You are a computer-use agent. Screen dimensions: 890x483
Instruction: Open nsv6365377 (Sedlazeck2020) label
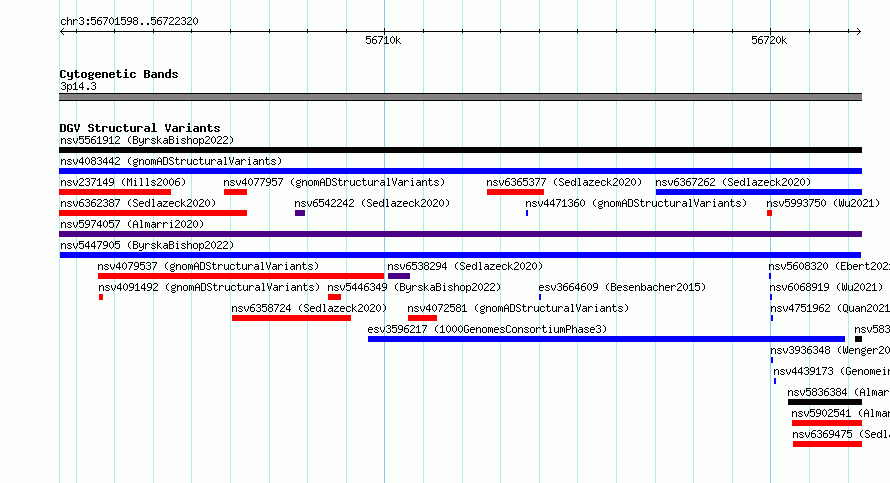tap(564, 182)
